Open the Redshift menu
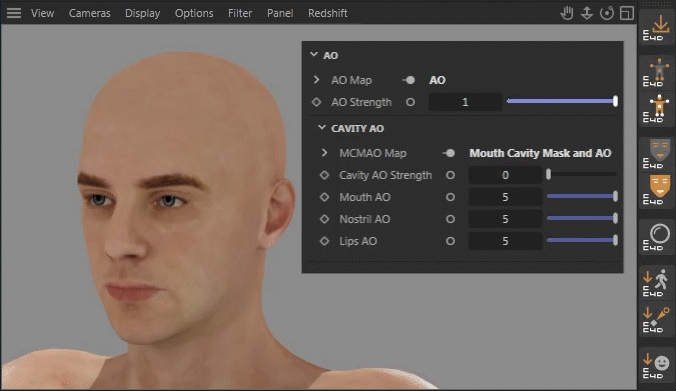Screen dimensions: 676x391 [x=328, y=13]
